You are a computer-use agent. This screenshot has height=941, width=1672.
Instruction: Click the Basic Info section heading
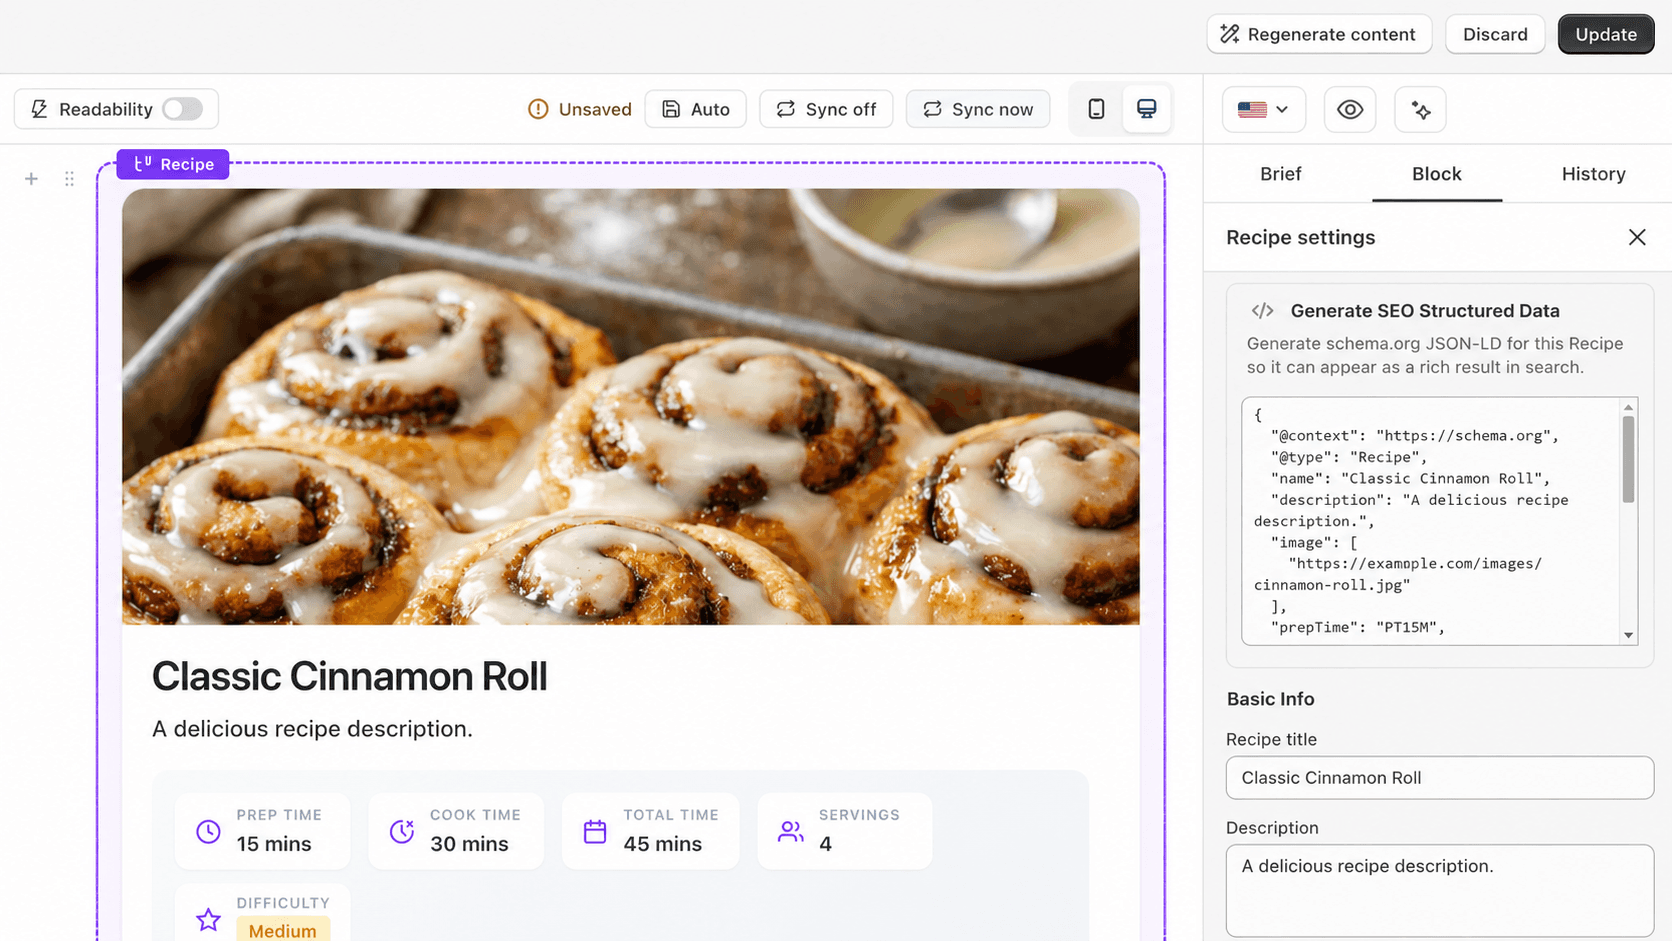tap(1270, 699)
